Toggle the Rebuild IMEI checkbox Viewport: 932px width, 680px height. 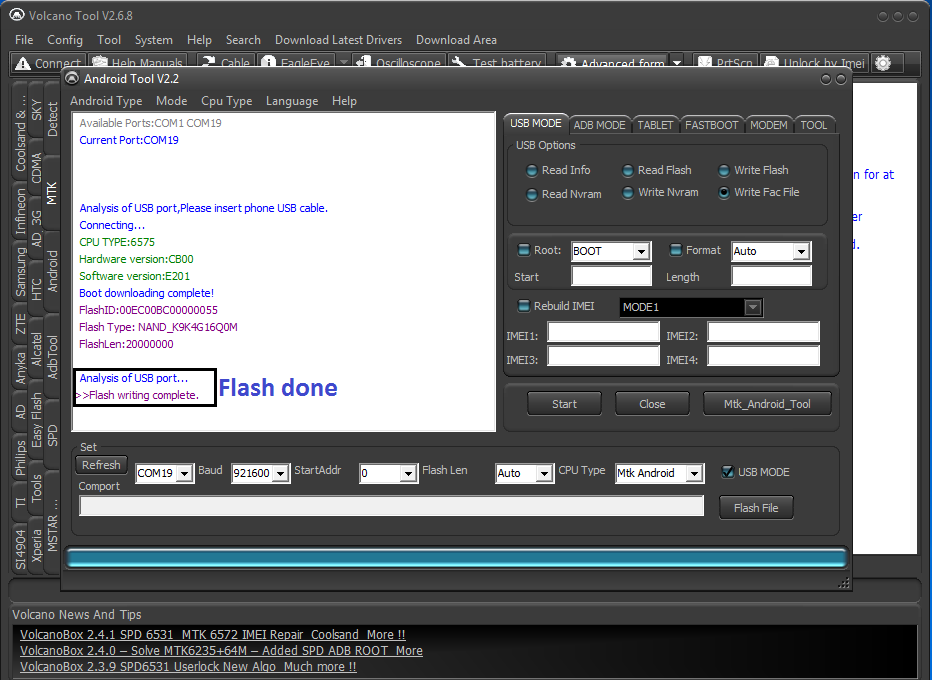pyautogui.click(x=524, y=306)
